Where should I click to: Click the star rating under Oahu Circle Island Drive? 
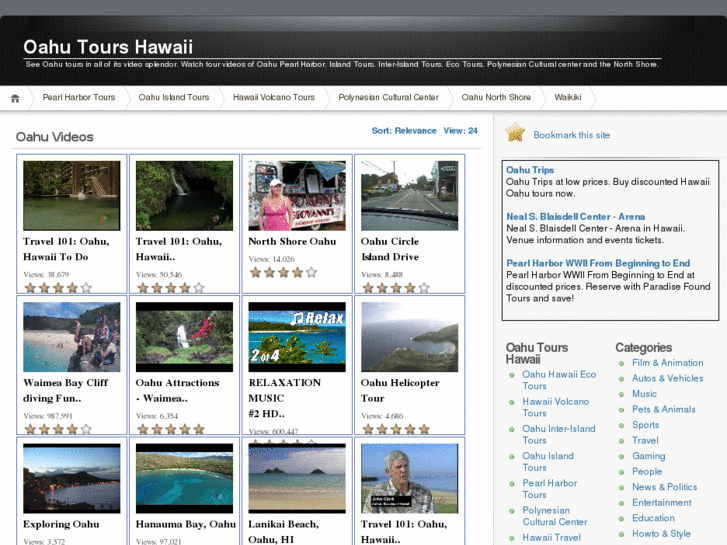point(396,288)
